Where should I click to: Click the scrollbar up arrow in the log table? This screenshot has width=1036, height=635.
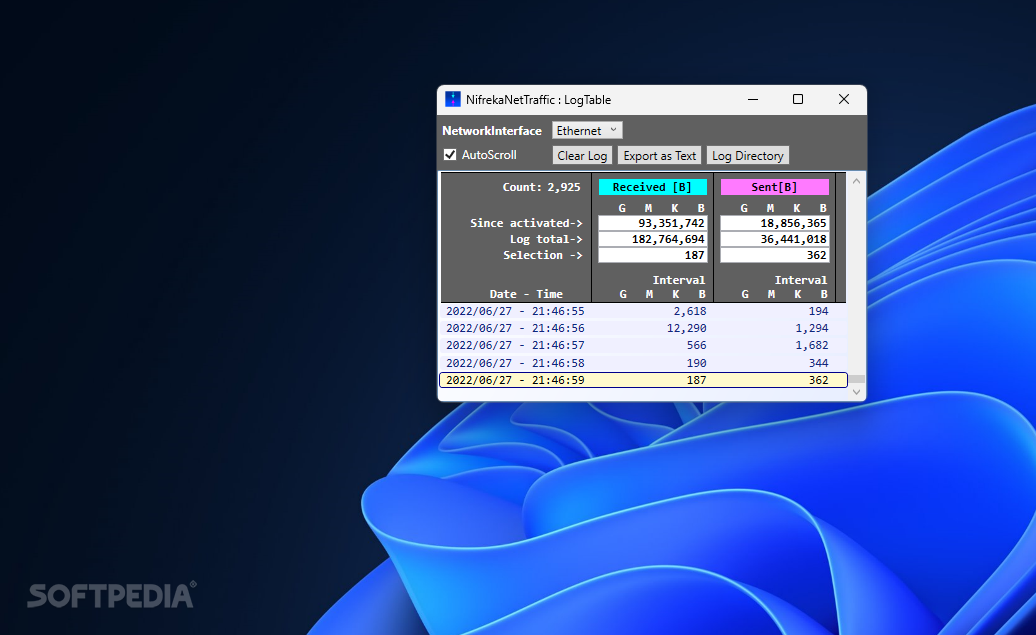point(856,181)
